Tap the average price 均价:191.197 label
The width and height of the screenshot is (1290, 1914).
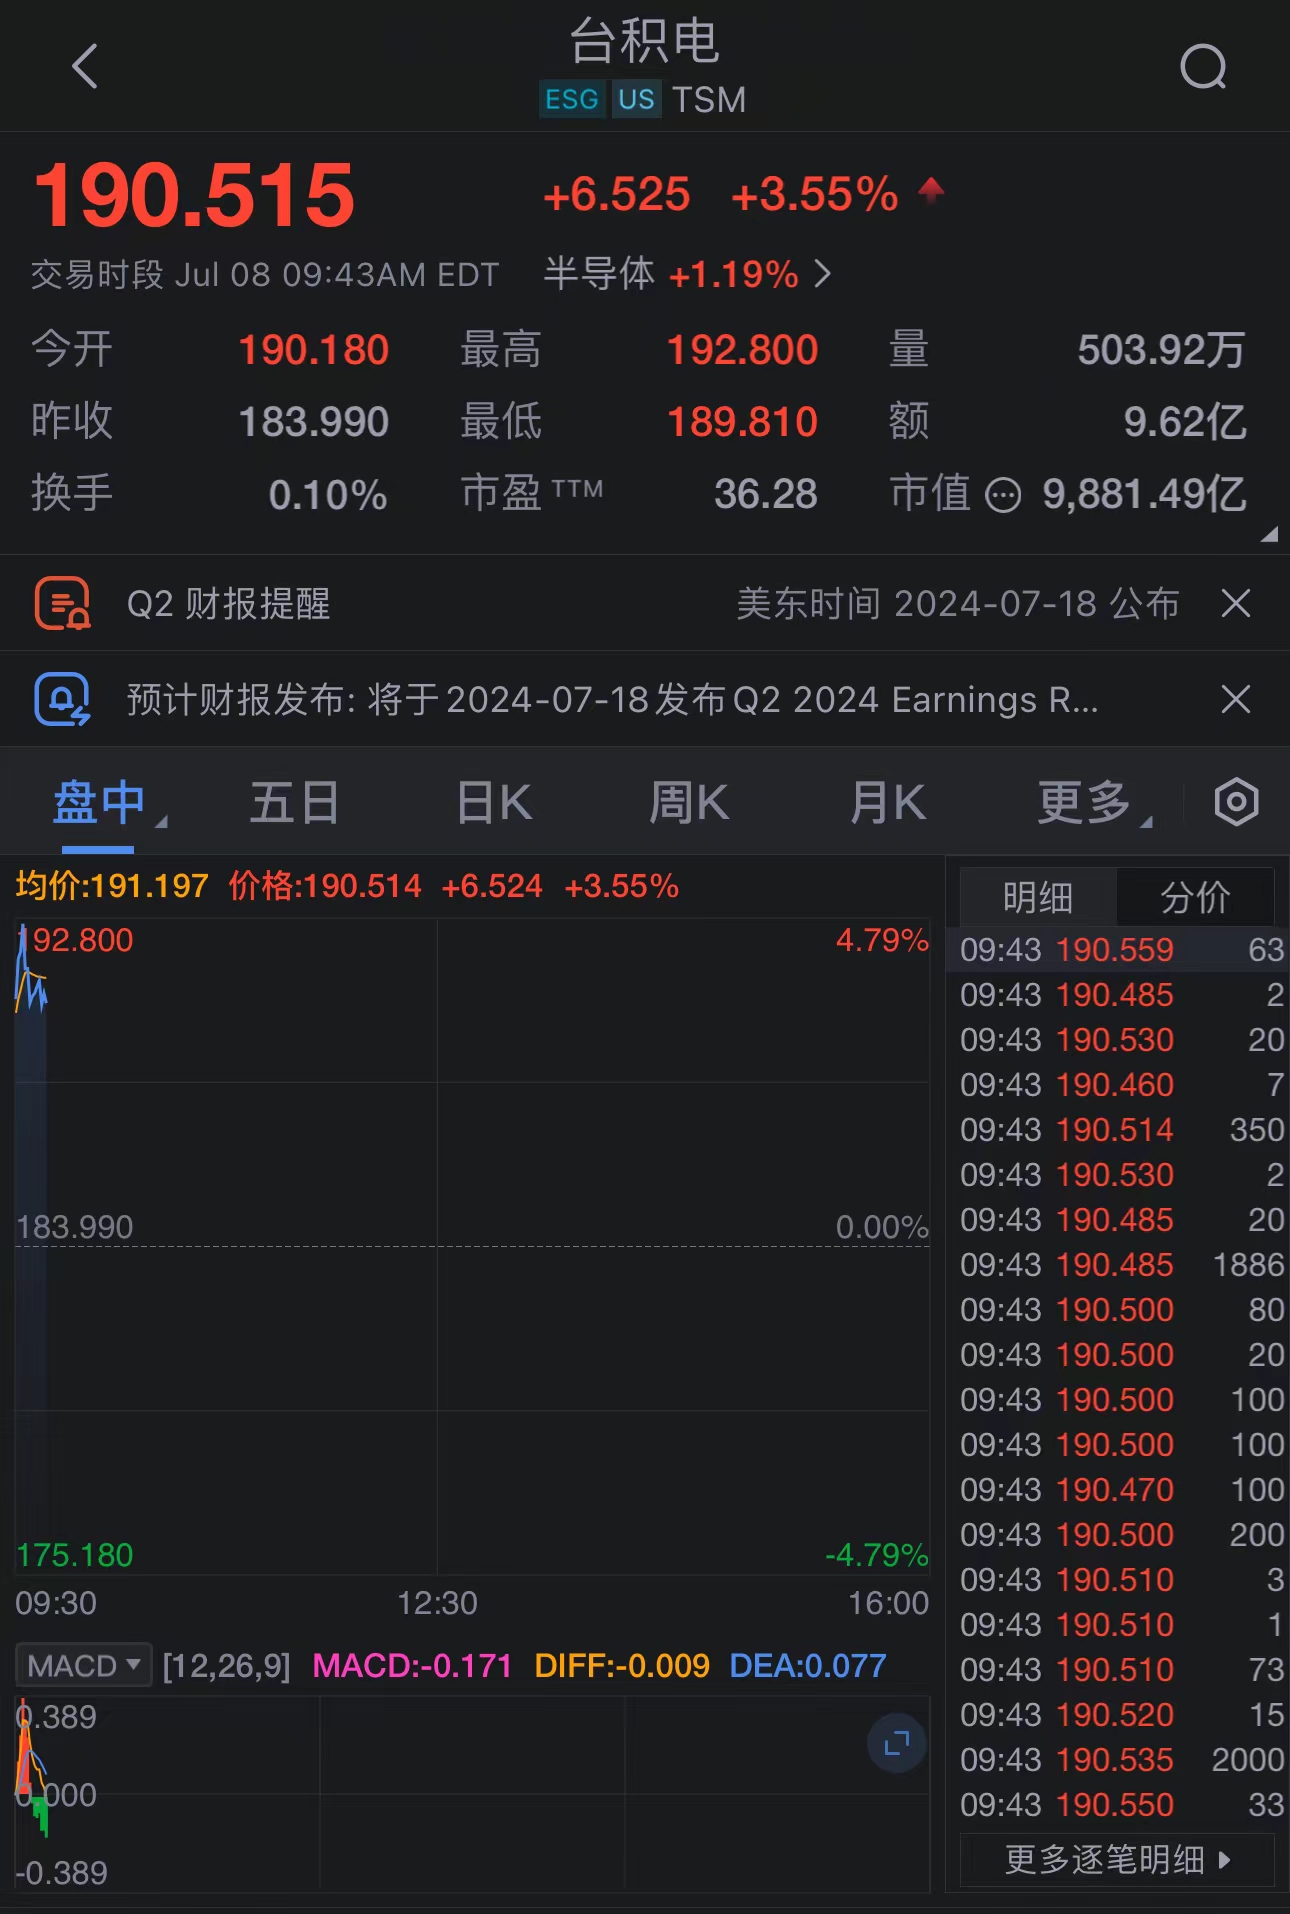112,885
